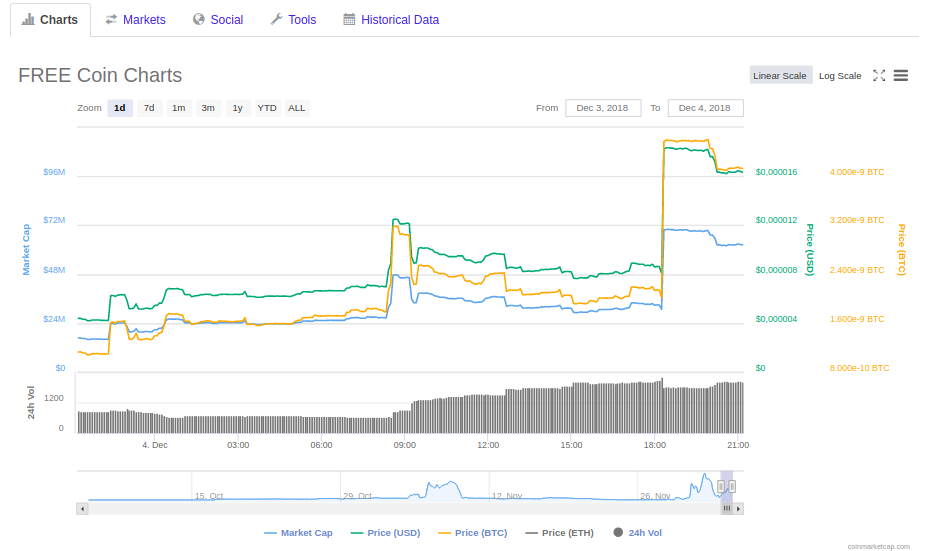Set zoom range to 3m
The image size is (927, 551).
(x=208, y=108)
